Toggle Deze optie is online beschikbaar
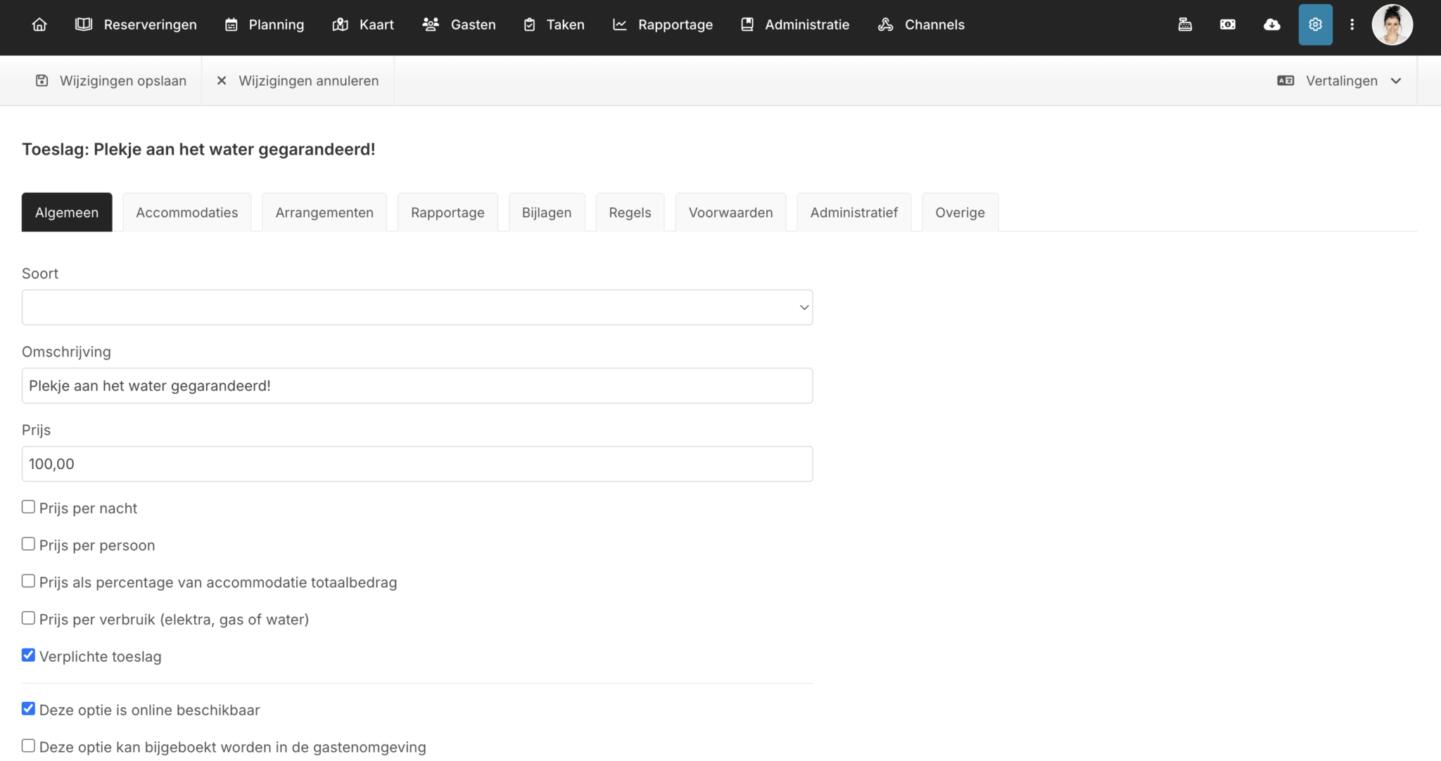1441x761 pixels. (x=28, y=708)
